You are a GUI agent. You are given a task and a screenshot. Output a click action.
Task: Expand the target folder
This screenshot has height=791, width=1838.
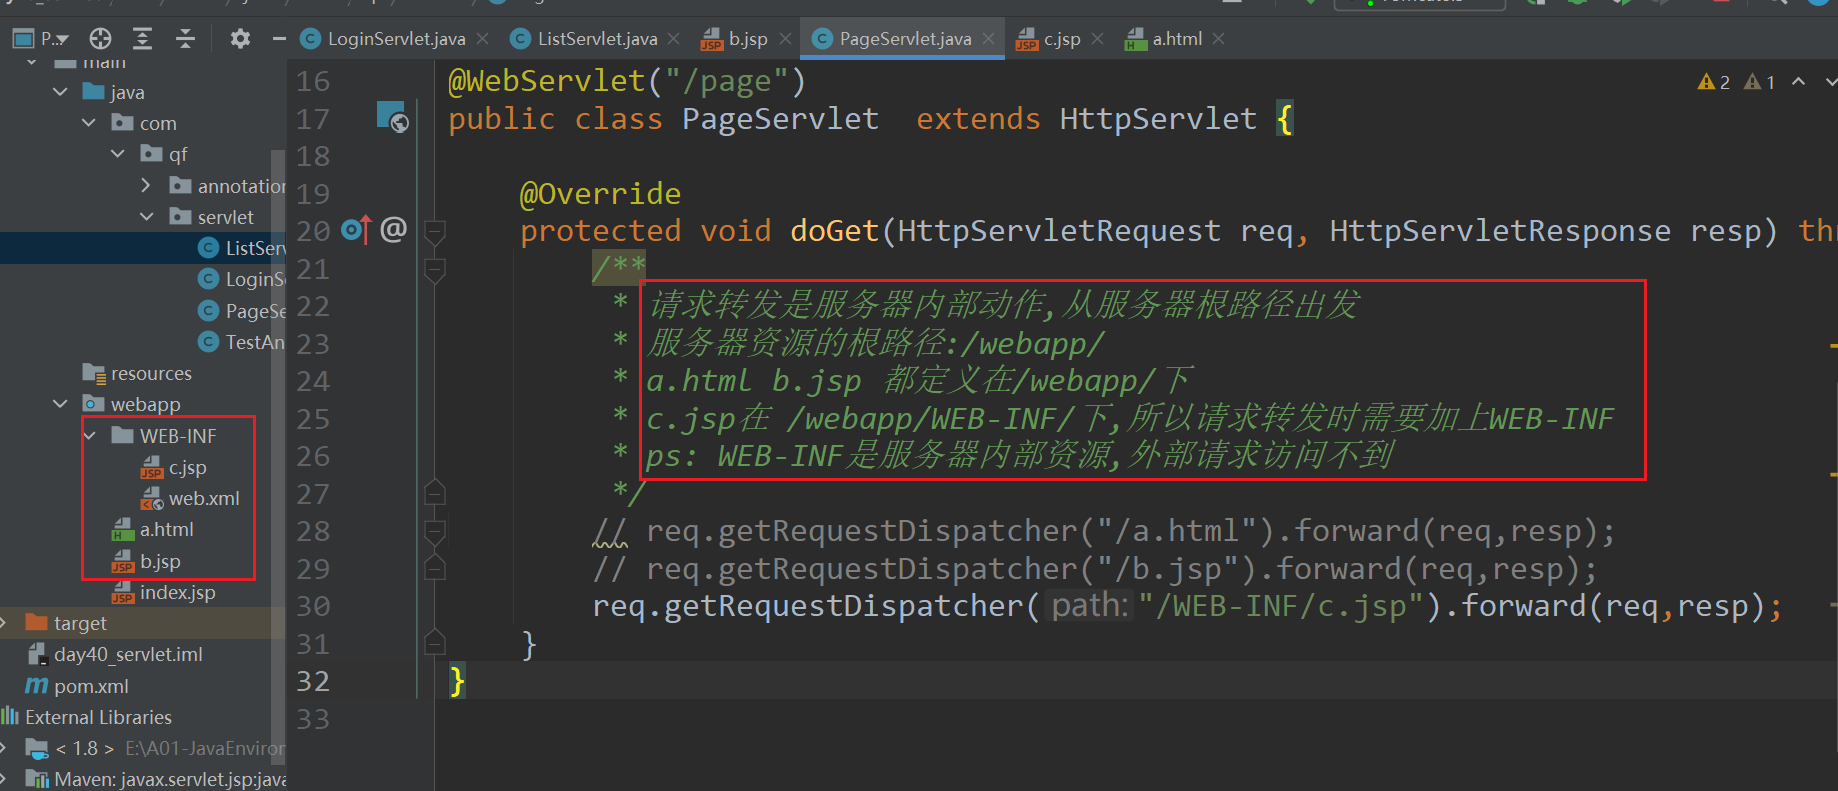coord(4,623)
